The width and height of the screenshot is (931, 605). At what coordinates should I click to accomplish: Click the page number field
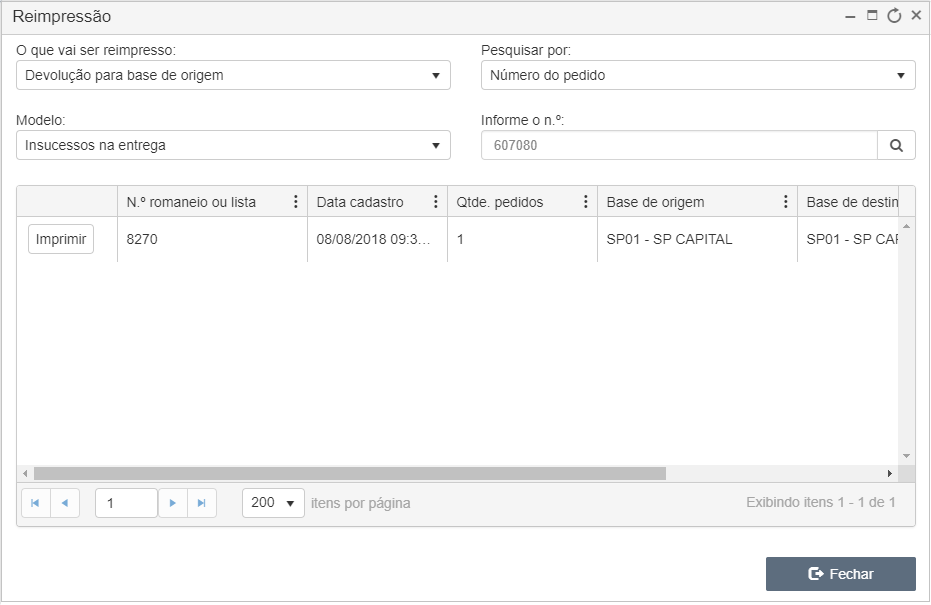[x=126, y=503]
